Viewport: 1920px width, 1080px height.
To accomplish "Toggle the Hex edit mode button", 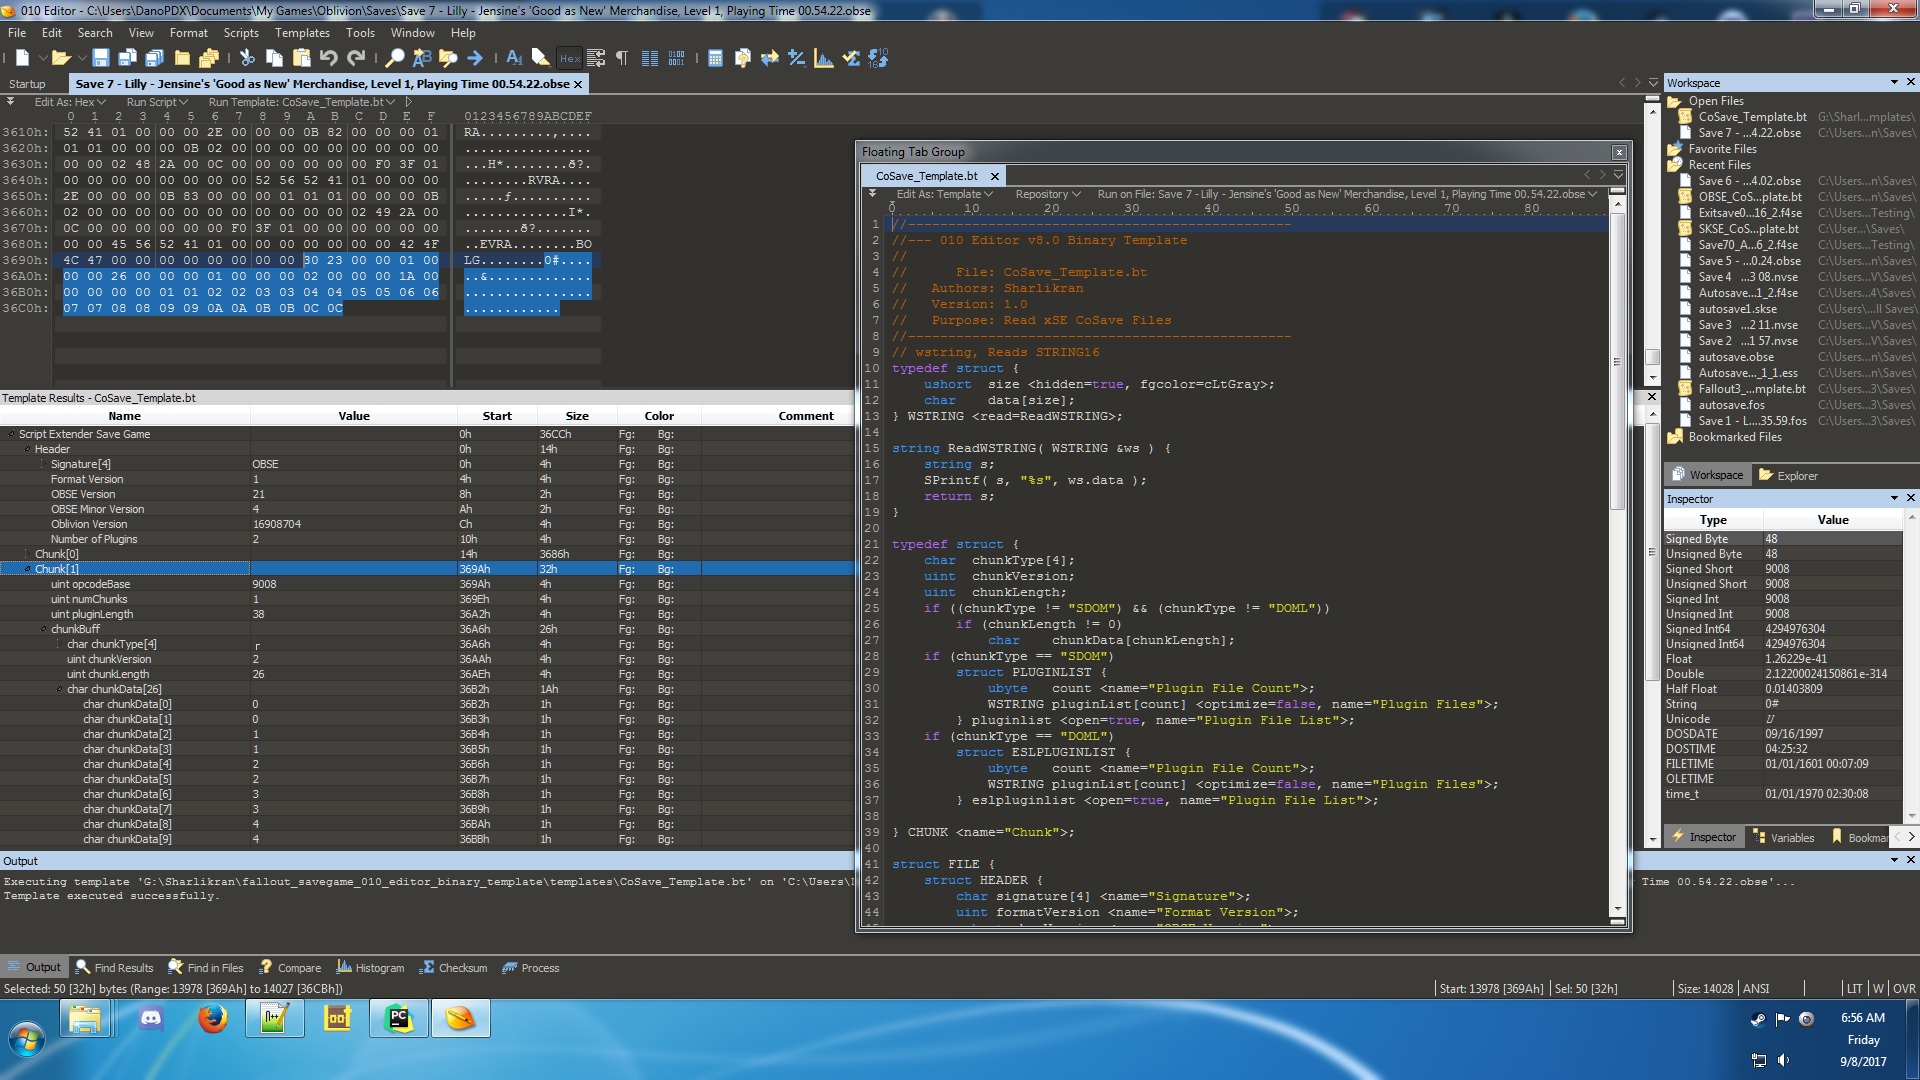I will click(570, 58).
